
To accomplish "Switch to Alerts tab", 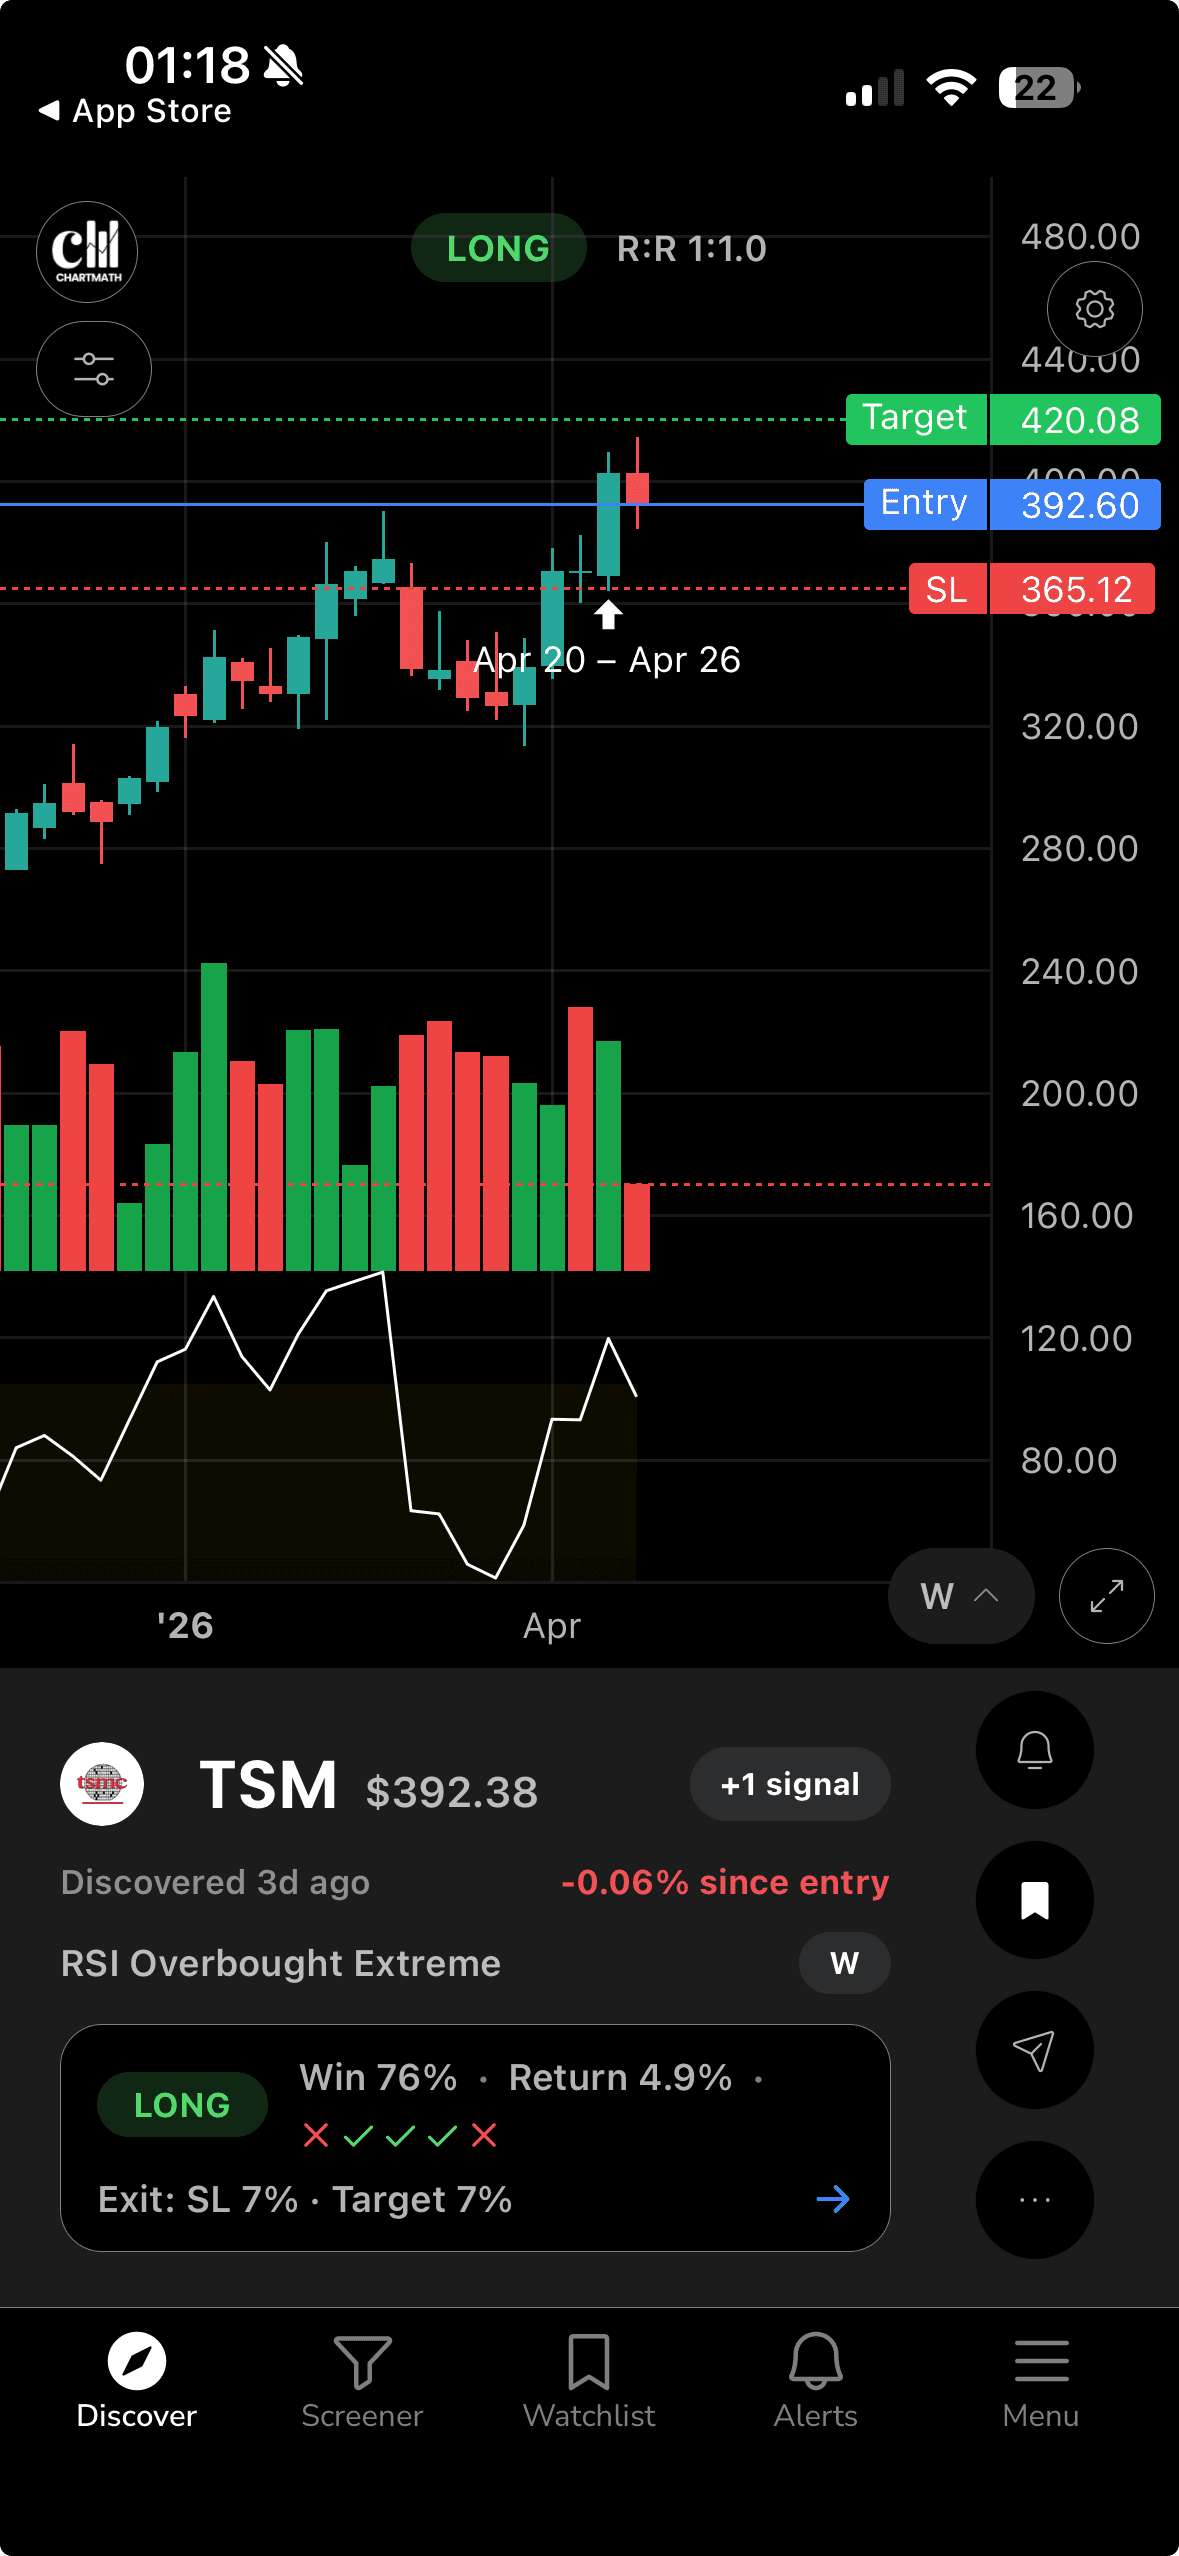I will pyautogui.click(x=816, y=2381).
